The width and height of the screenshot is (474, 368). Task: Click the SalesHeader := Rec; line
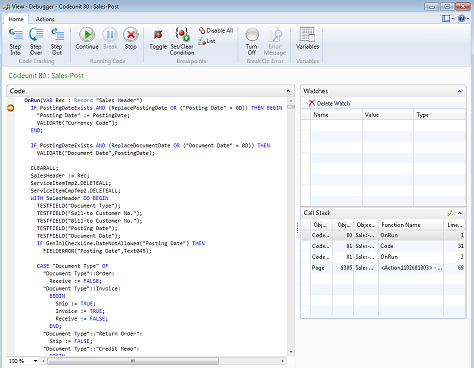point(60,175)
